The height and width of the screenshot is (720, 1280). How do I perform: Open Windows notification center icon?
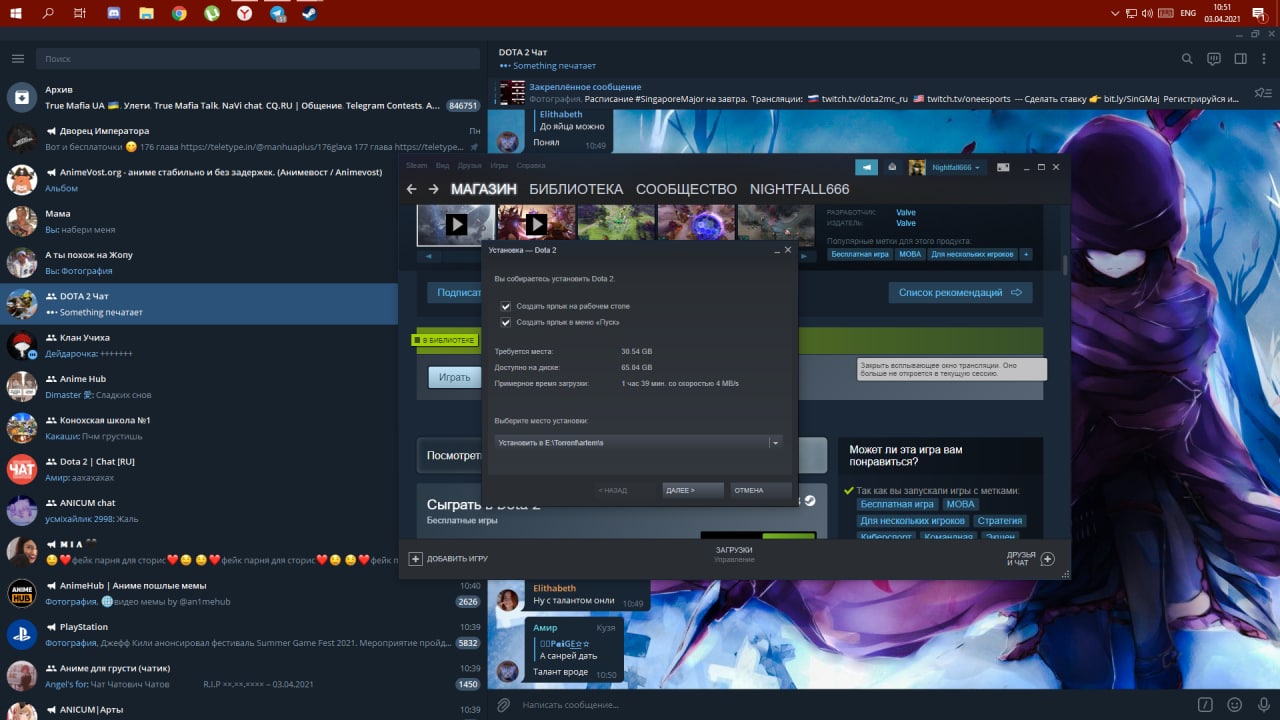(x=1261, y=13)
